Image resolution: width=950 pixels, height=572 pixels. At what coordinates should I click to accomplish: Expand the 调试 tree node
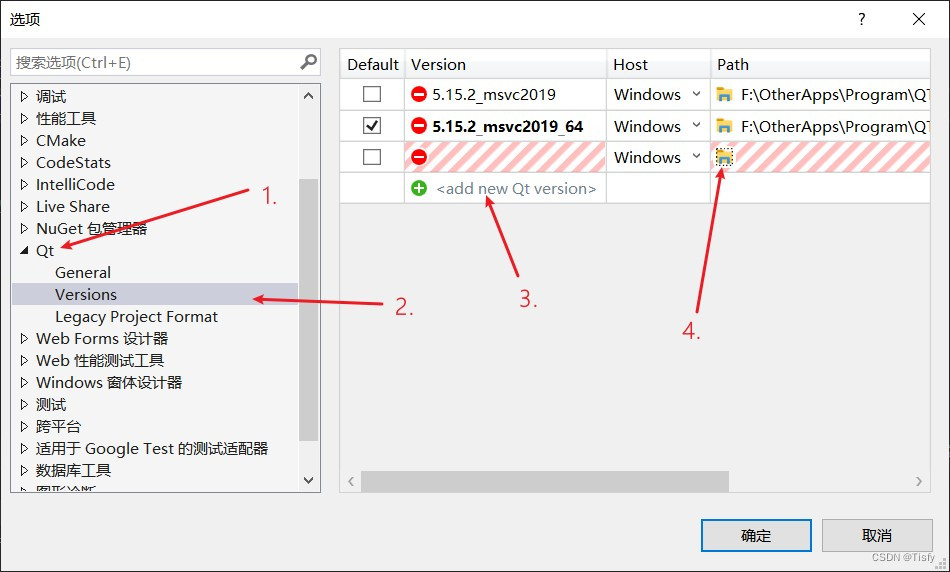[24, 96]
